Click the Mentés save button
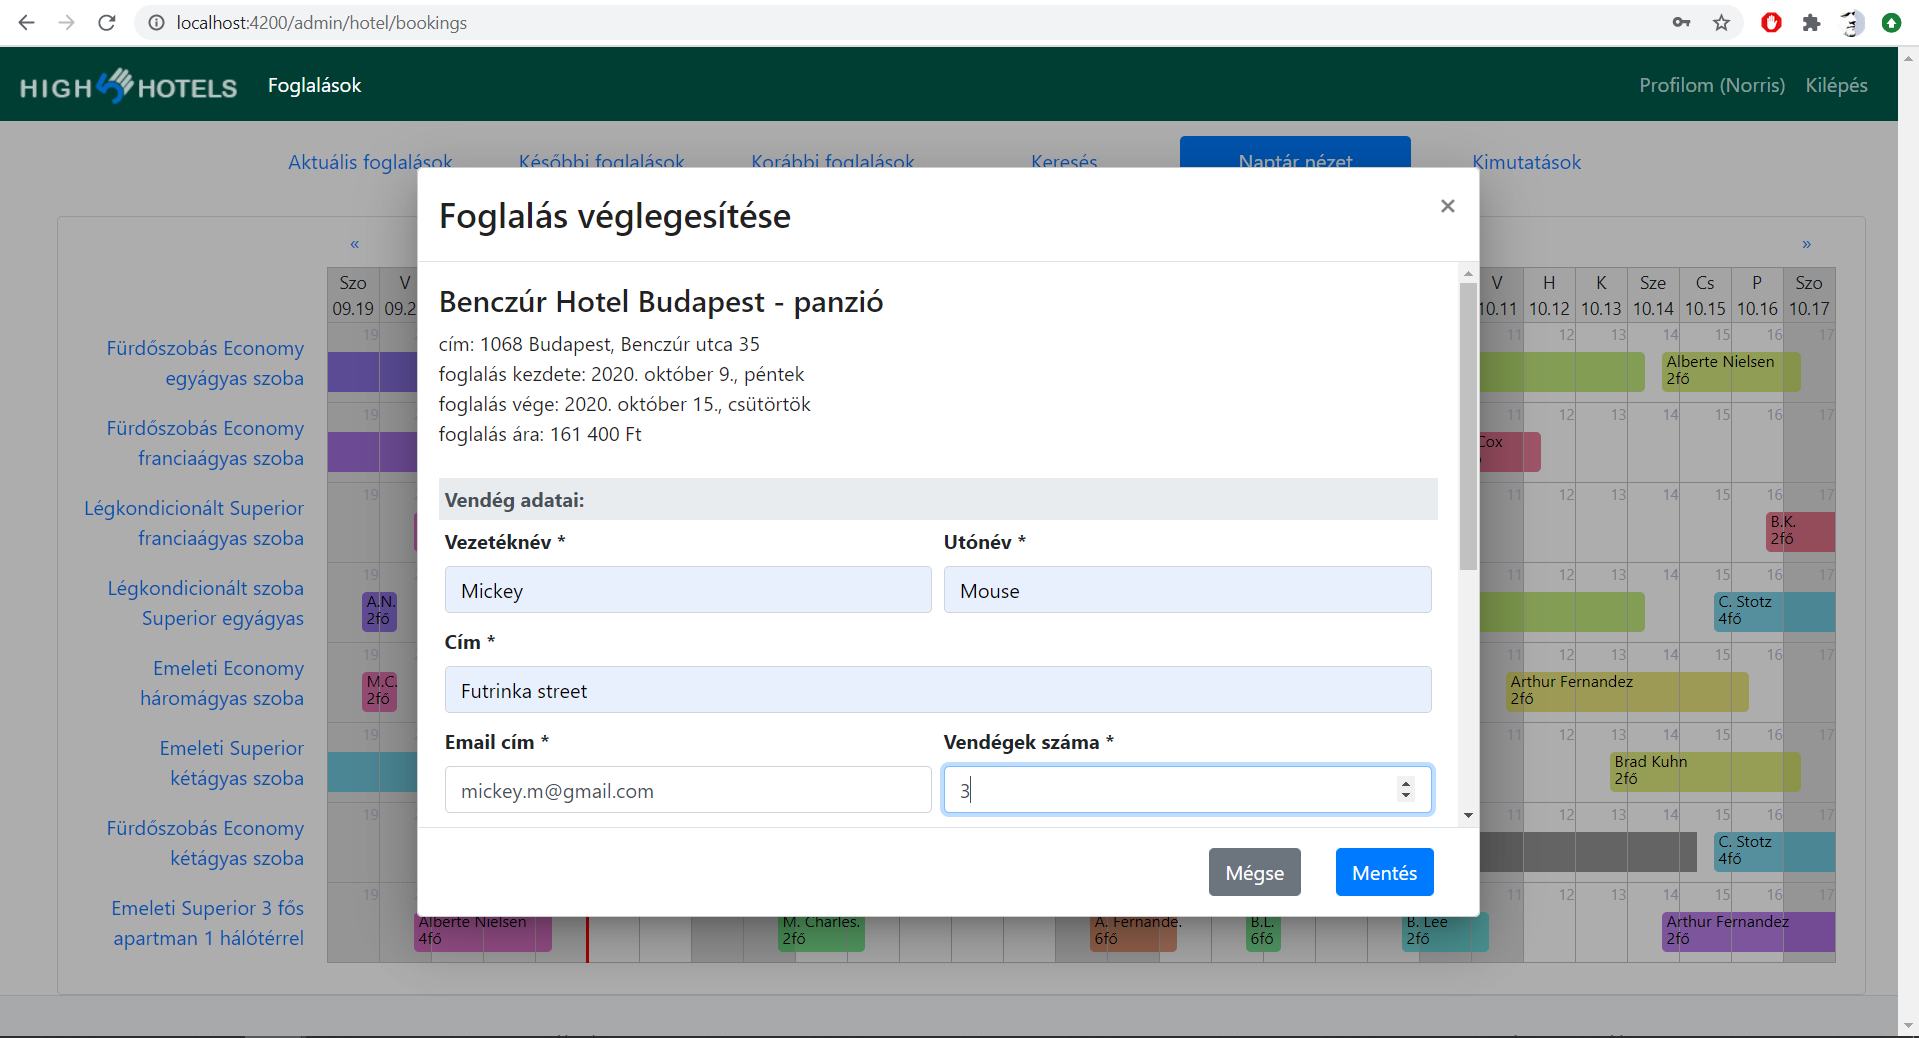Screen dimensions: 1919x1038 coord(1384,873)
